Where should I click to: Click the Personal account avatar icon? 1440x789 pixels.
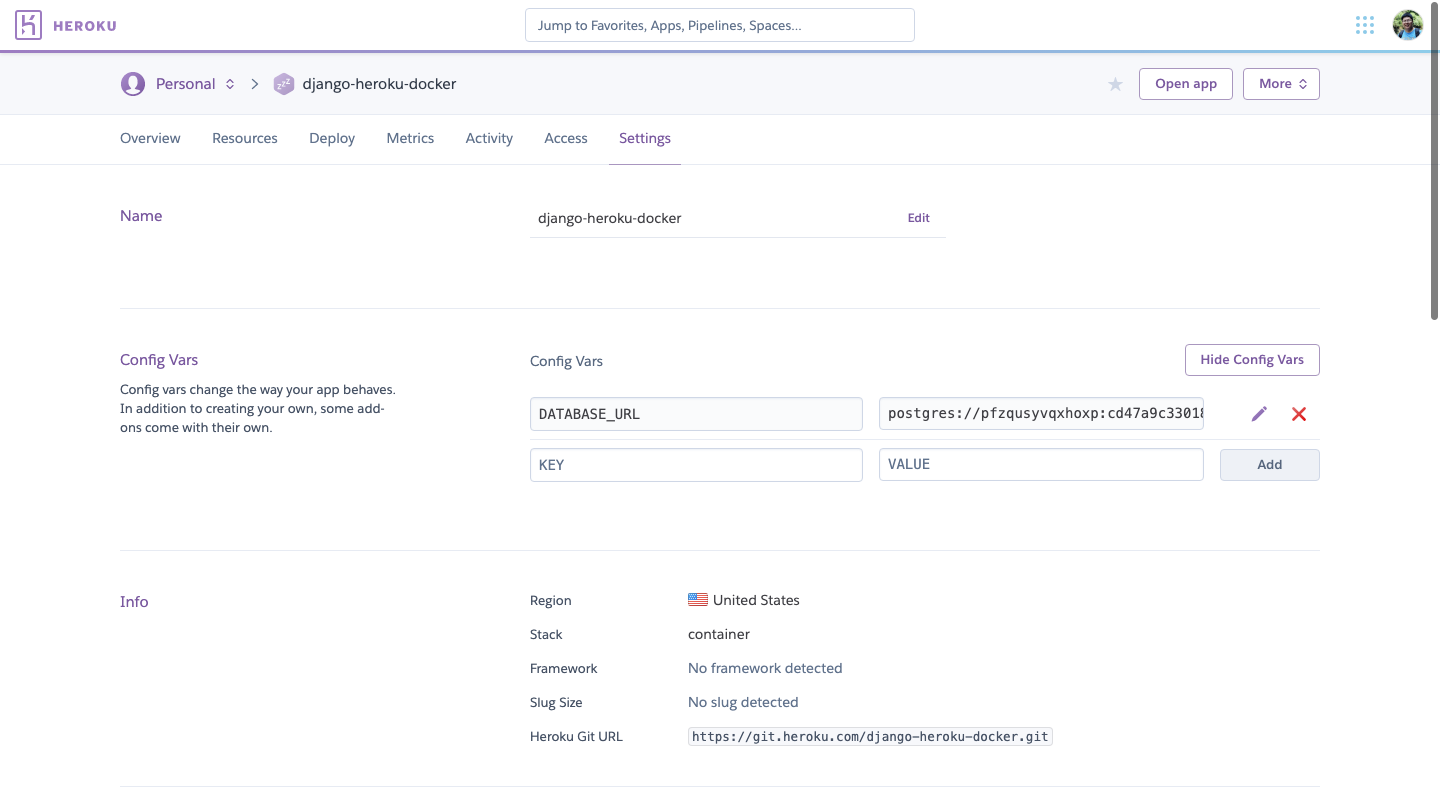[133, 84]
